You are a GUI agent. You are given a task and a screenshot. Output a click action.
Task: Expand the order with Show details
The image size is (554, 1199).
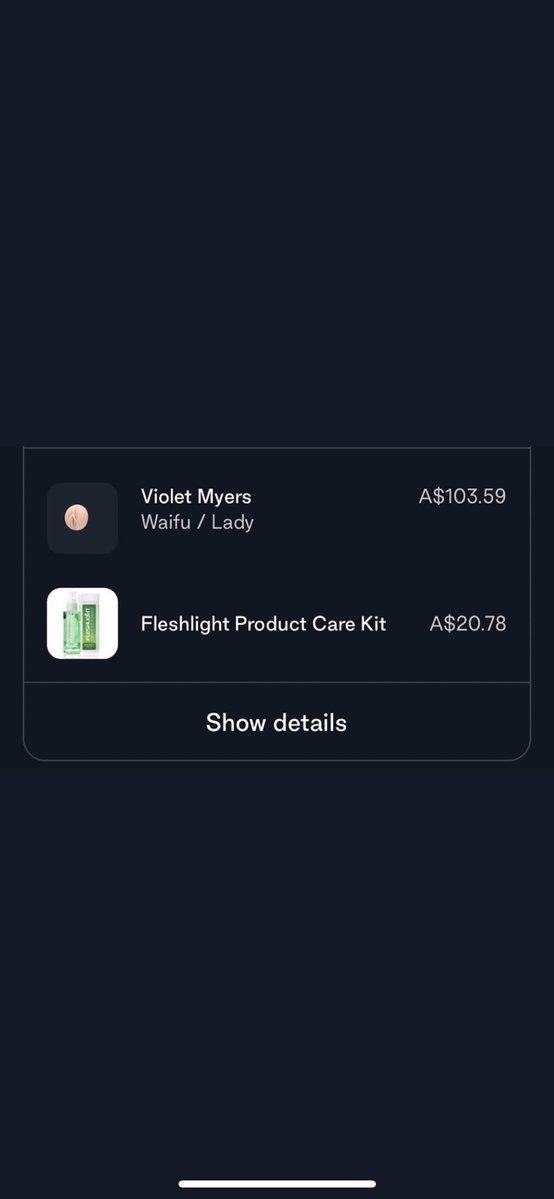point(276,723)
